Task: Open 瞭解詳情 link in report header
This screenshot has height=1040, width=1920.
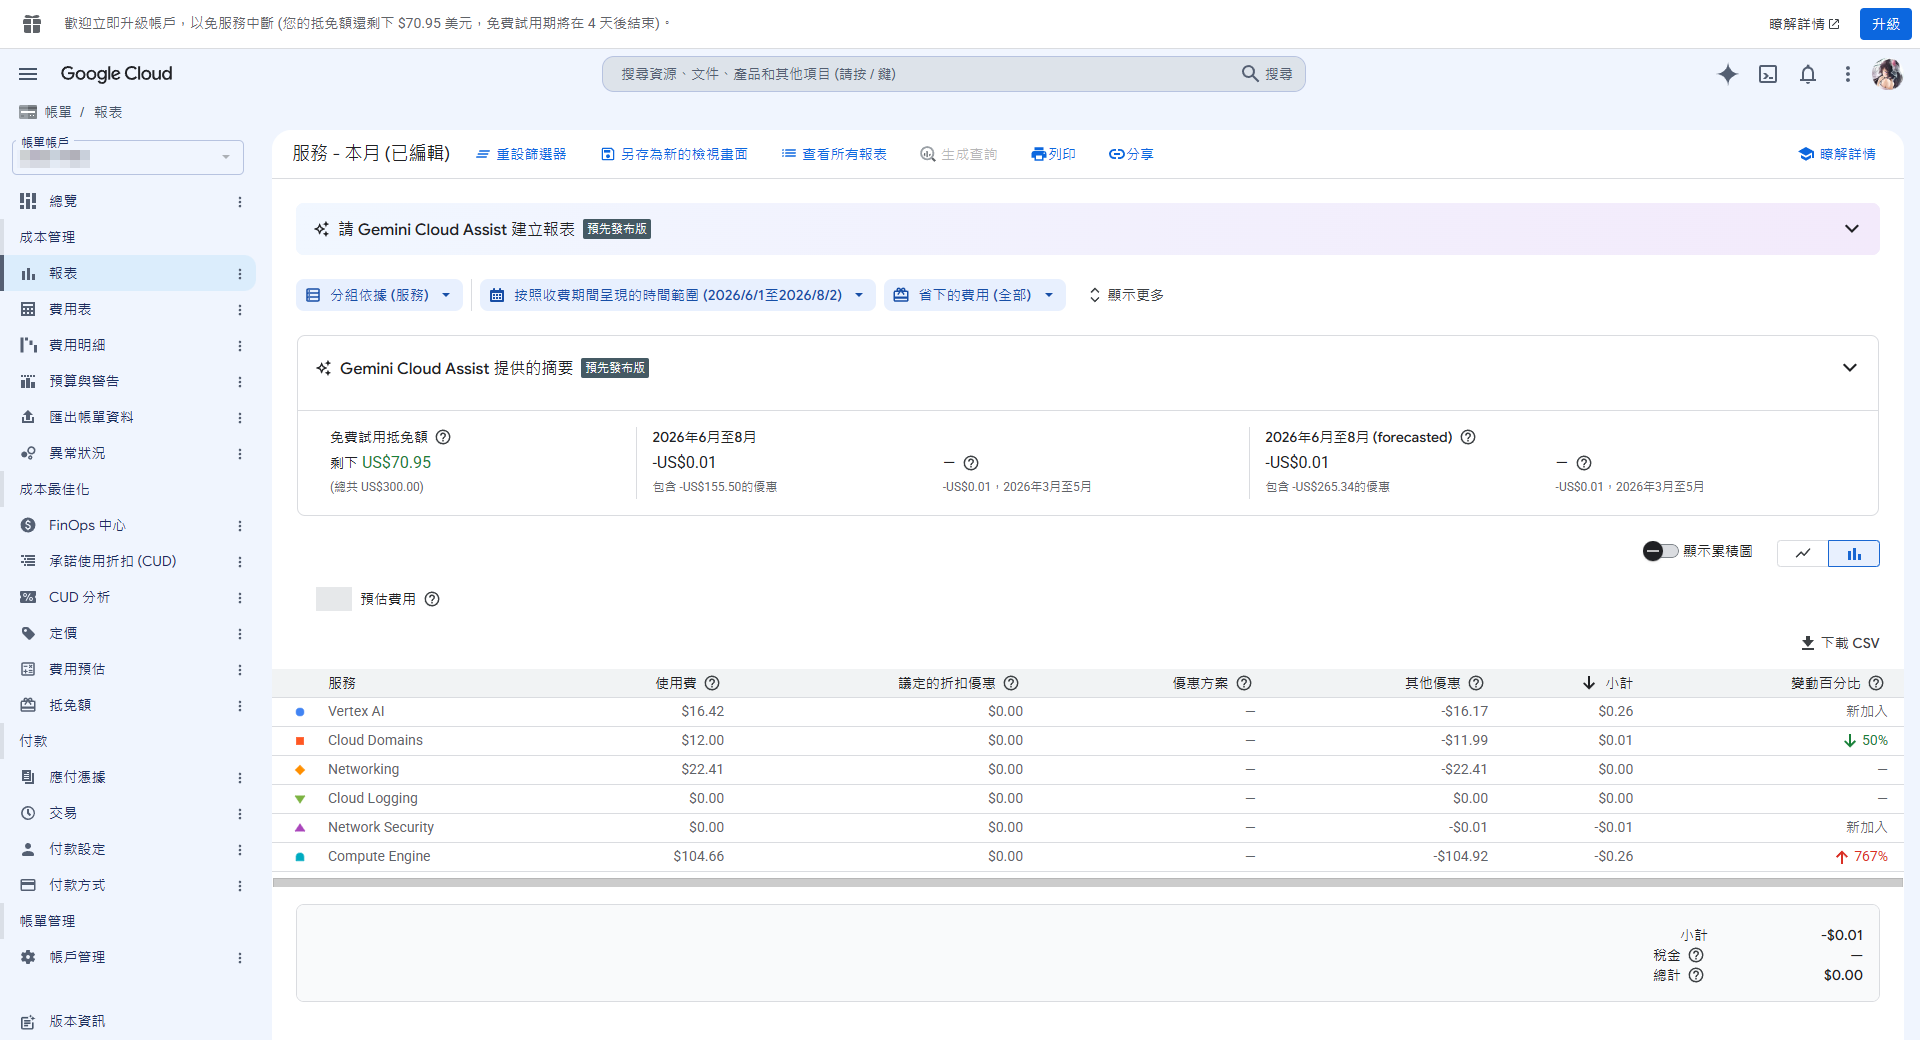Action: click(x=1837, y=154)
